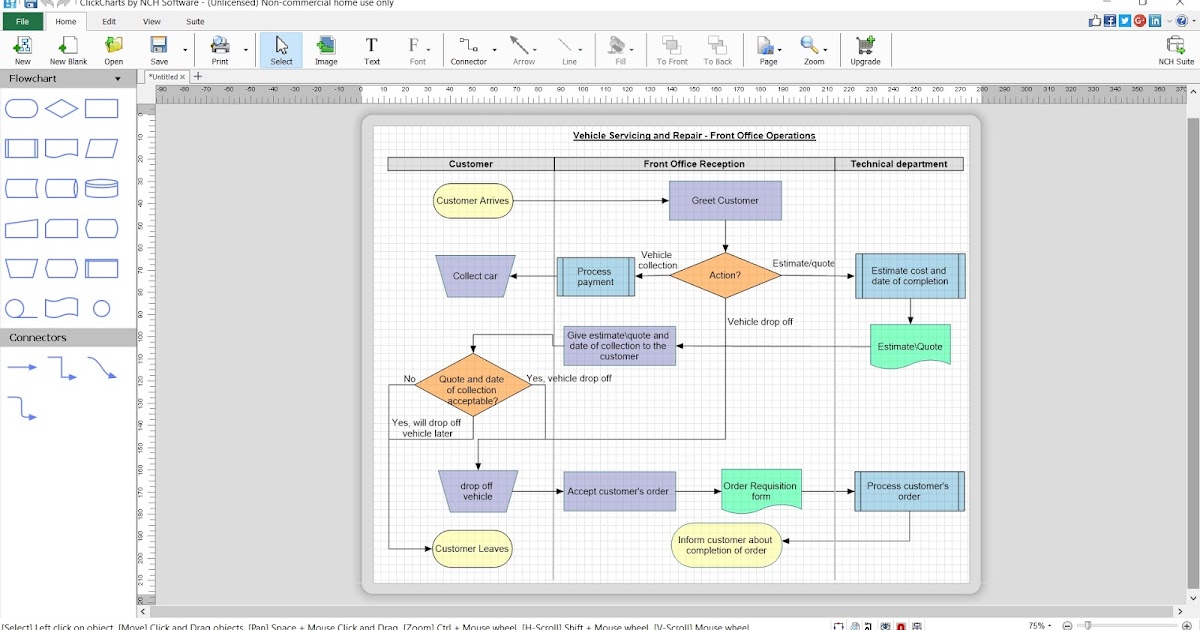Bring shape forward with To Front icon

(670, 47)
